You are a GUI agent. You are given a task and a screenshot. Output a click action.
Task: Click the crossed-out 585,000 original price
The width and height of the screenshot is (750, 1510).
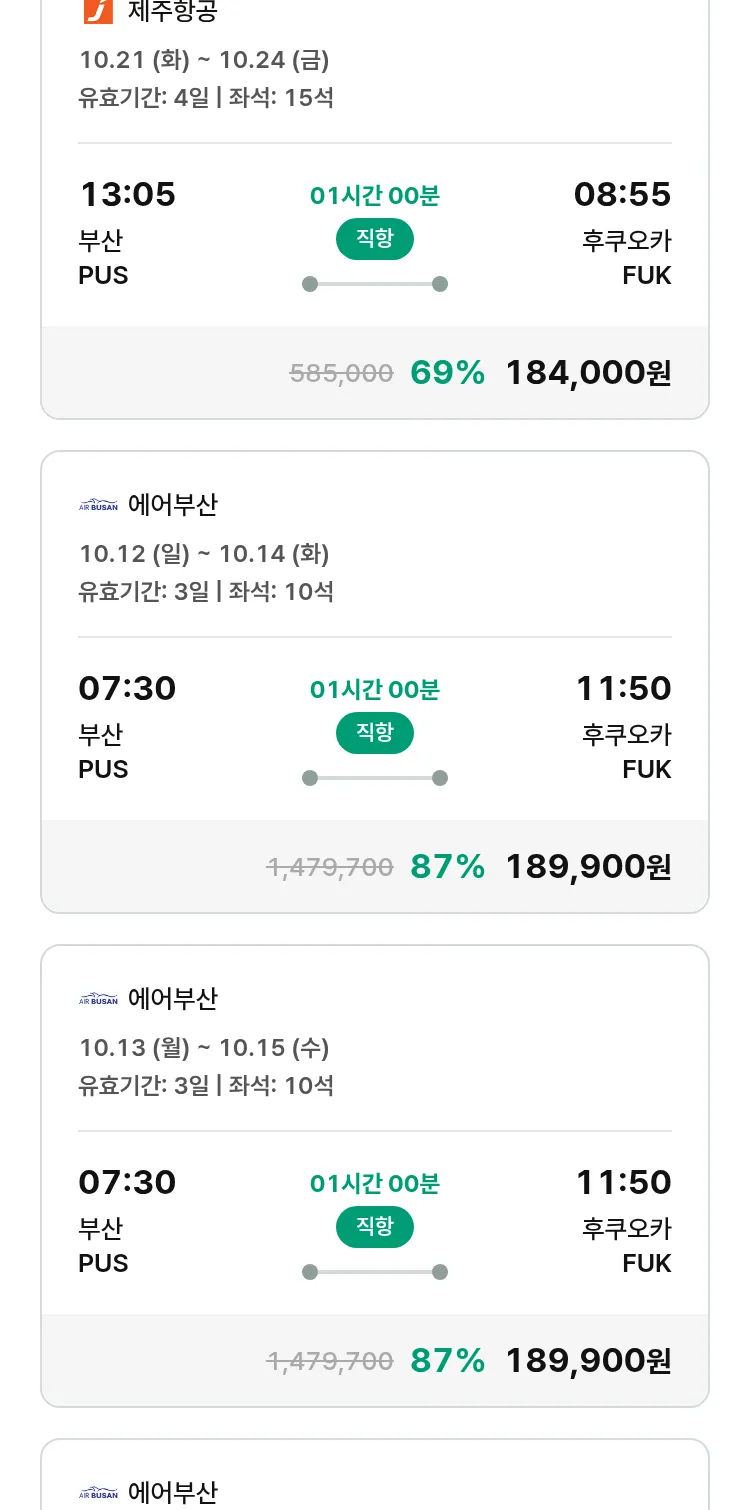pos(341,374)
